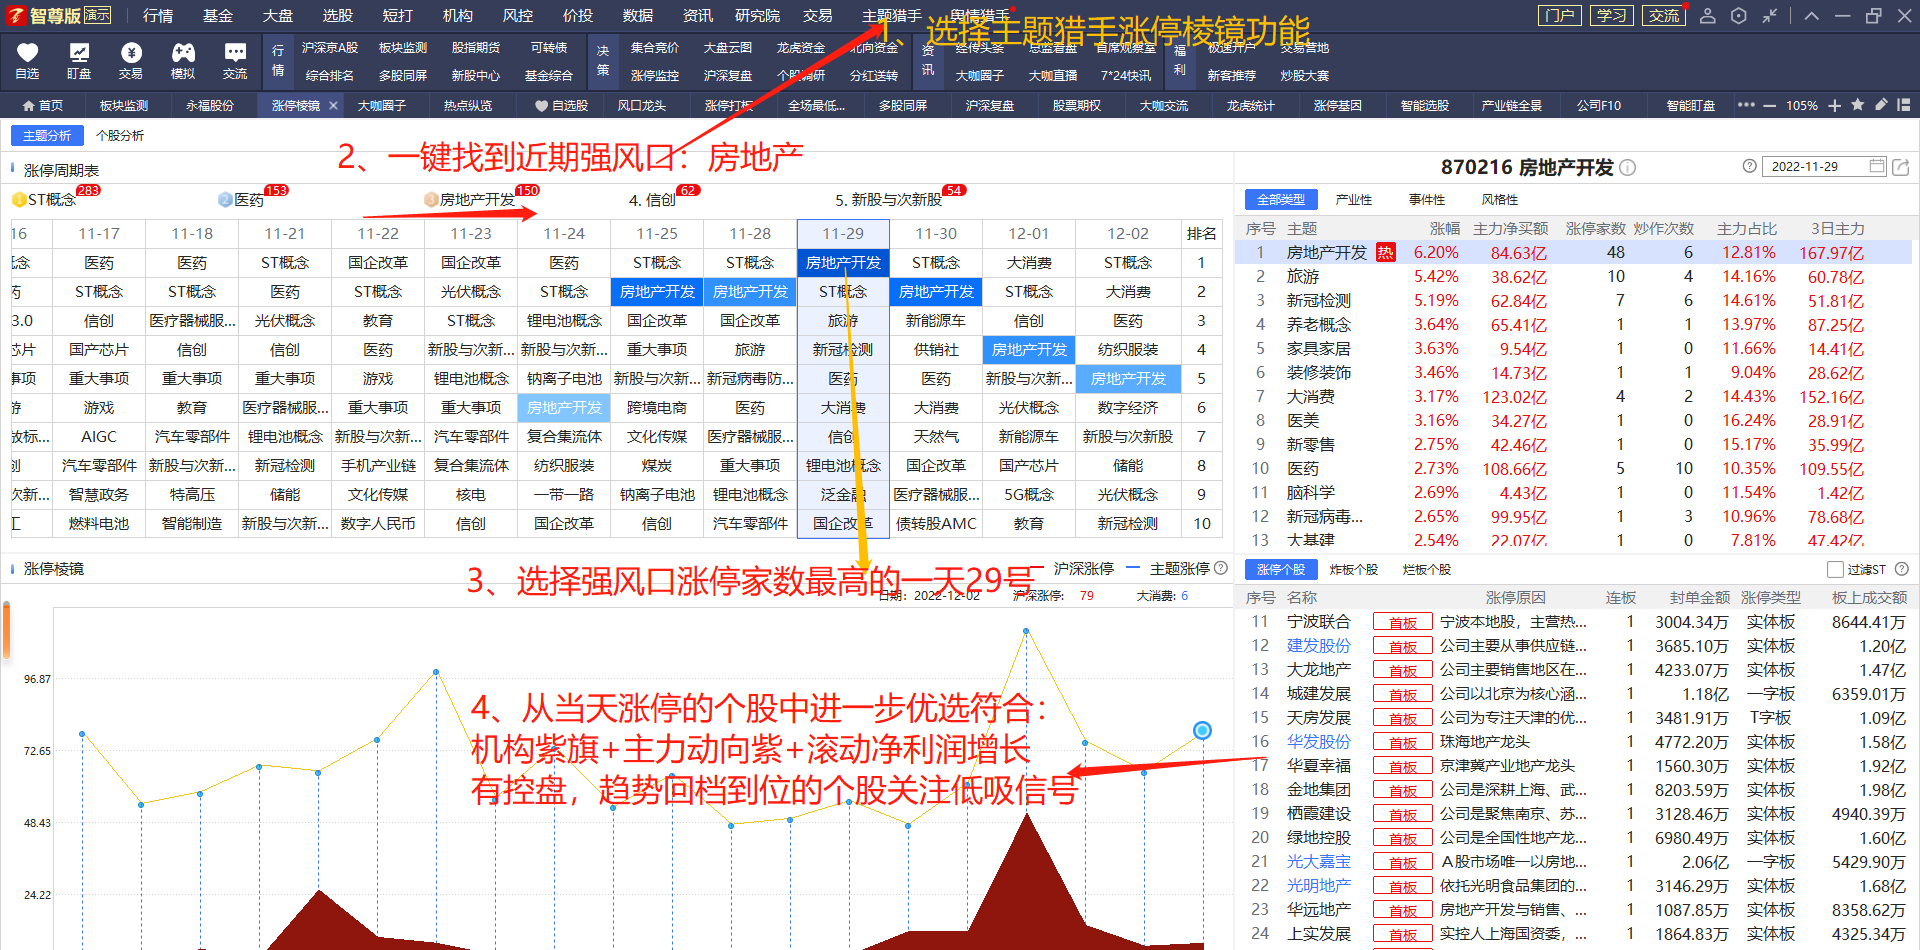This screenshot has width=1920, height=950.
Task: Open the 主题猎手 menu
Action: [x=892, y=16]
